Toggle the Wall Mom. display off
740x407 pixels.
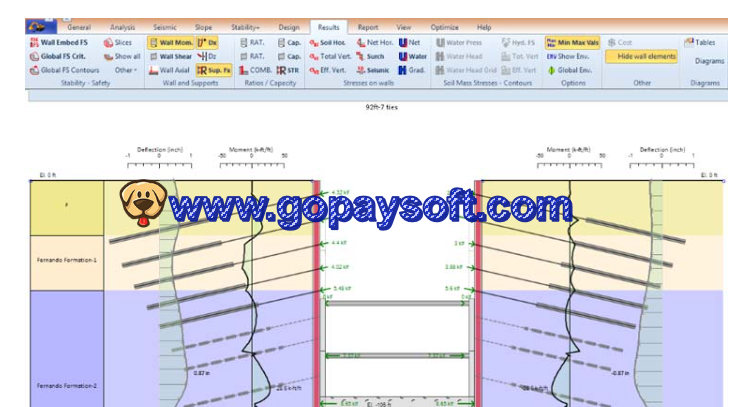click(169, 43)
